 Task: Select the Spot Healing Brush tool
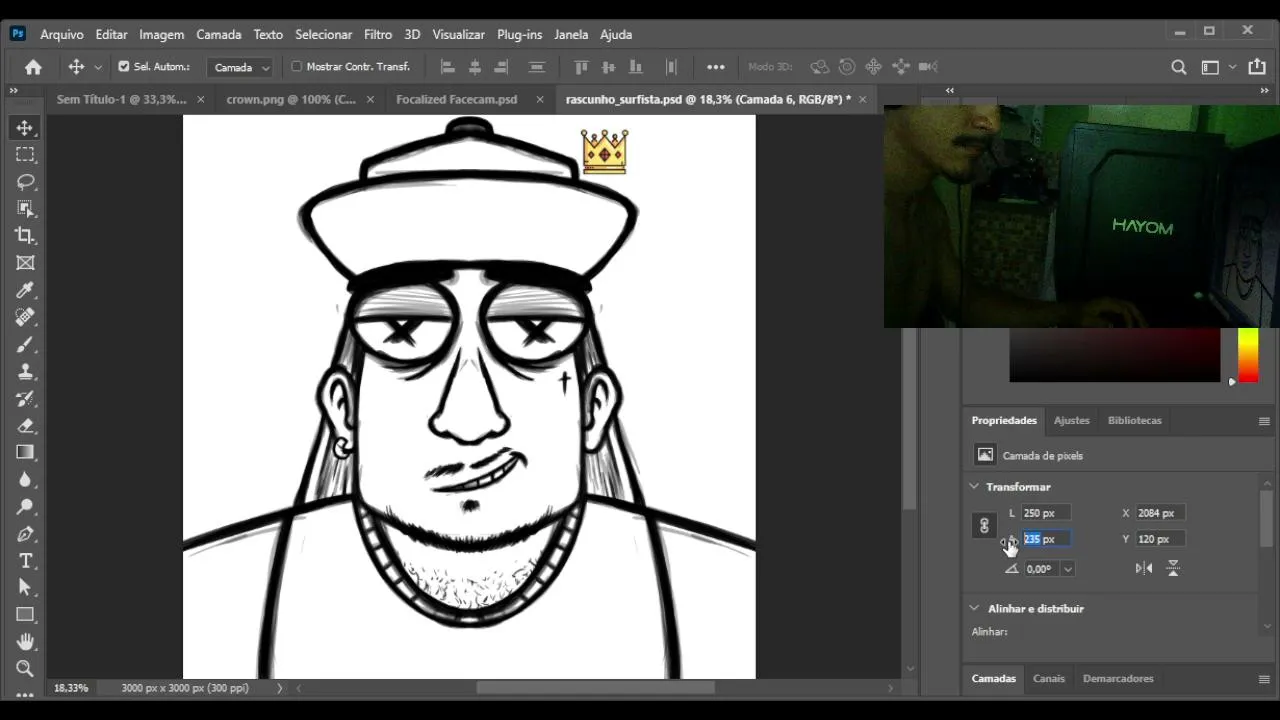(25, 317)
